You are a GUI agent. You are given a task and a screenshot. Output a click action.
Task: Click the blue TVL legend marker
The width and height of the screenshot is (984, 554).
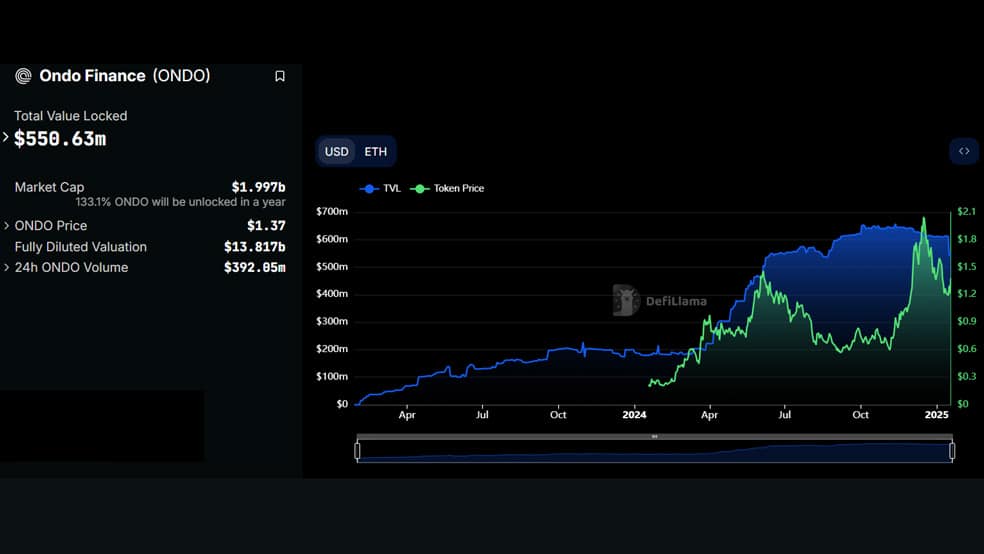369,188
